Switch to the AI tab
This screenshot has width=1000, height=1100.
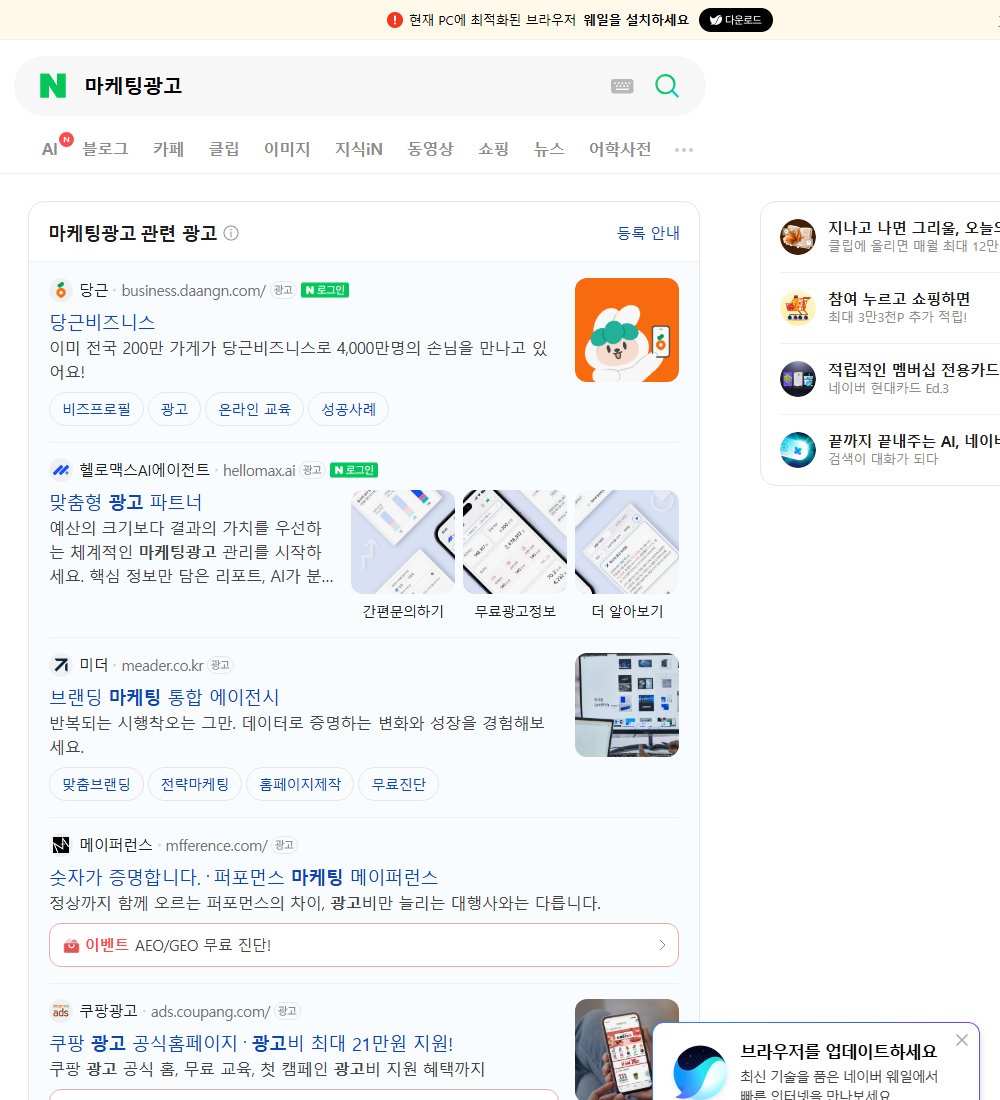point(50,149)
